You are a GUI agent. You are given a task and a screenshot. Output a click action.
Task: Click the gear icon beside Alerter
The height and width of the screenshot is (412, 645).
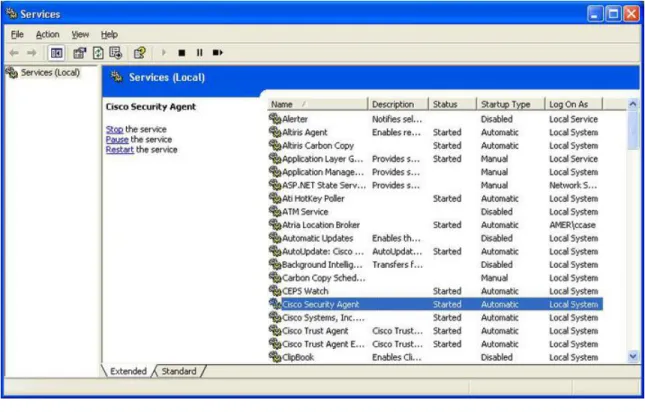coord(274,119)
